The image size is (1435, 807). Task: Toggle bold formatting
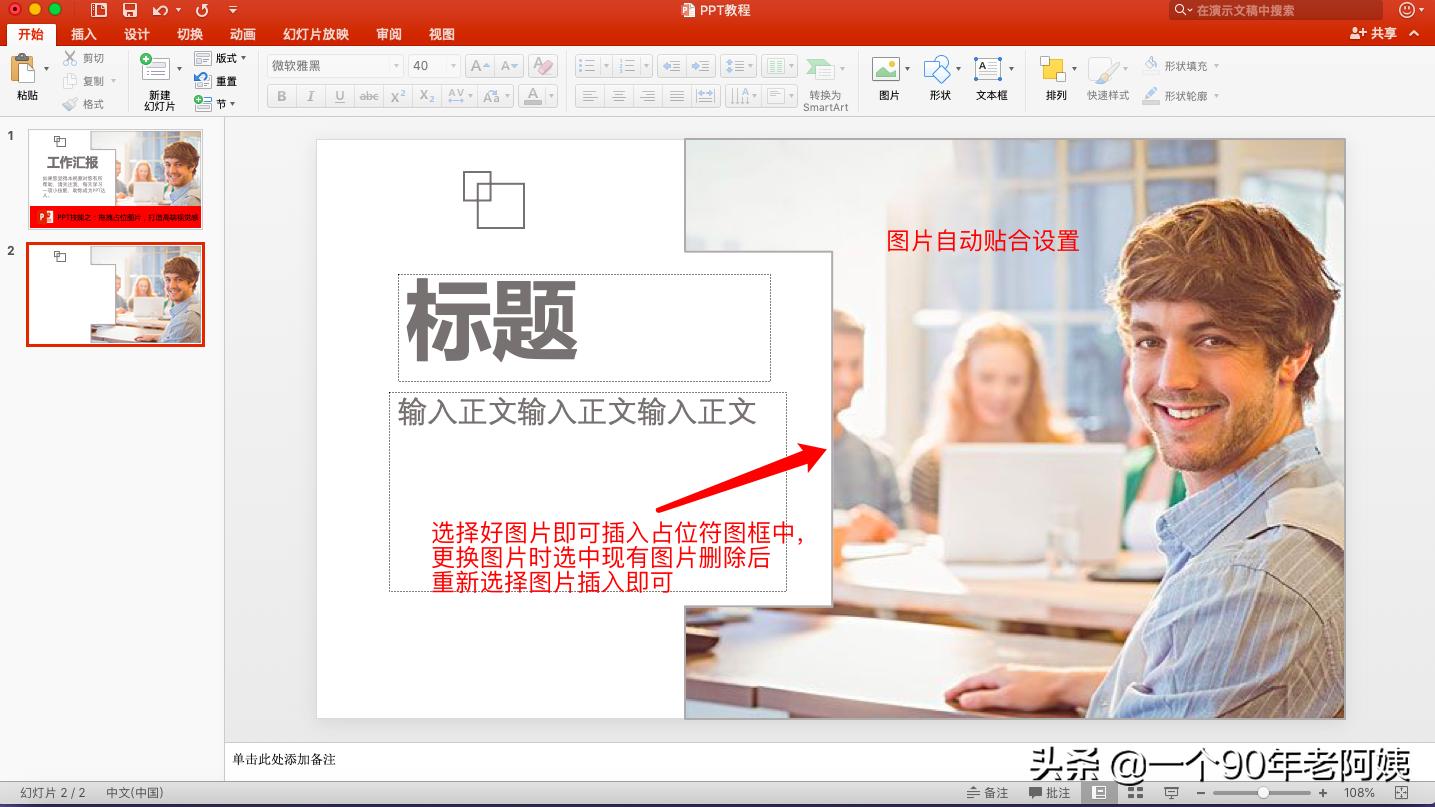click(x=281, y=95)
